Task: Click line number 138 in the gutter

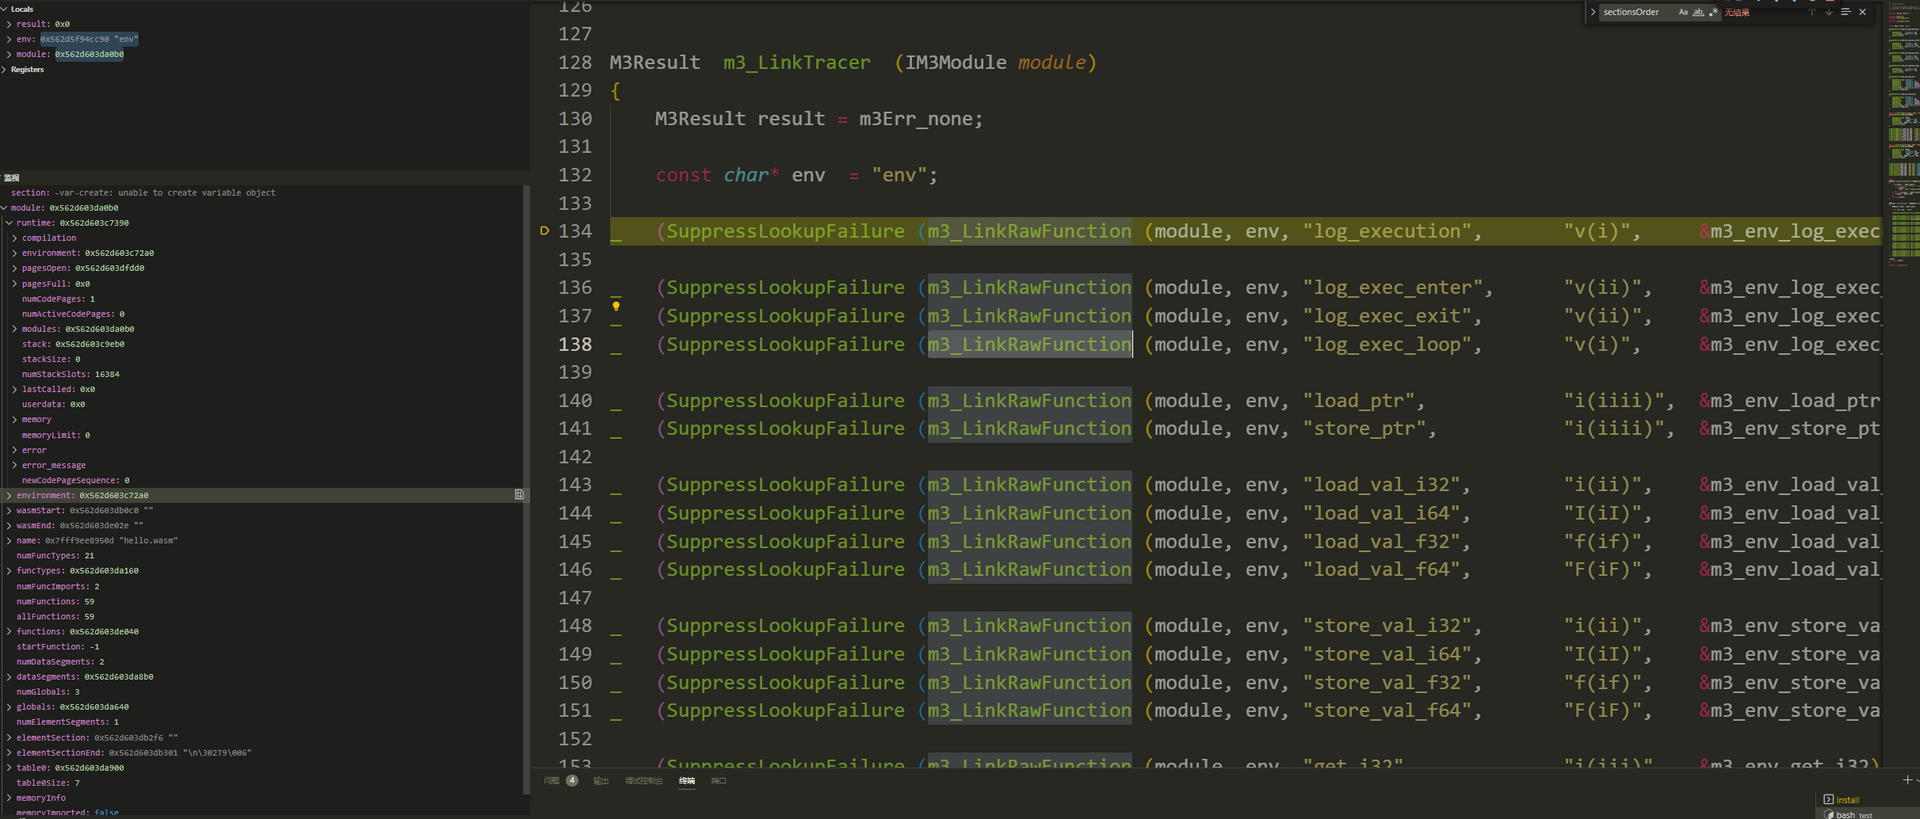Action: click(575, 344)
